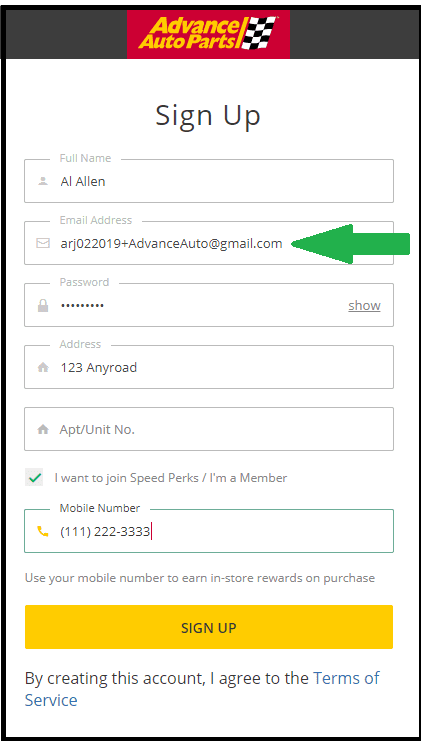Click the Advance Auto Parts logo

tap(208, 34)
